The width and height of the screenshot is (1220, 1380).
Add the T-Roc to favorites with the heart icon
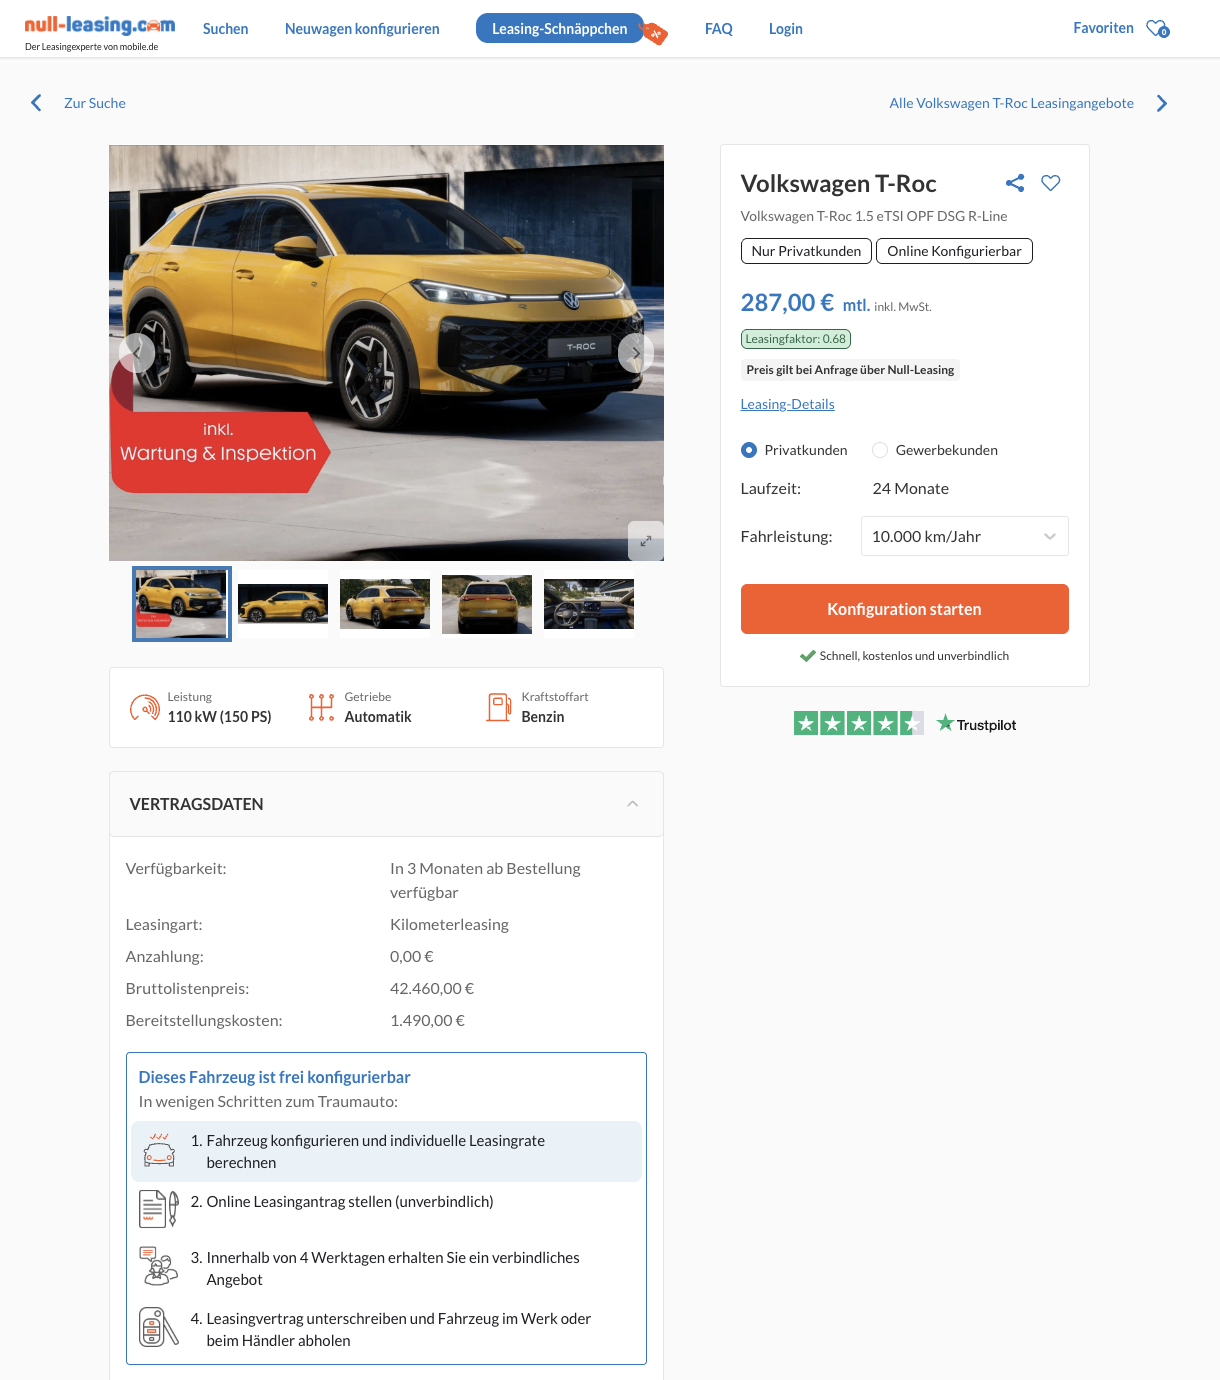1050,183
